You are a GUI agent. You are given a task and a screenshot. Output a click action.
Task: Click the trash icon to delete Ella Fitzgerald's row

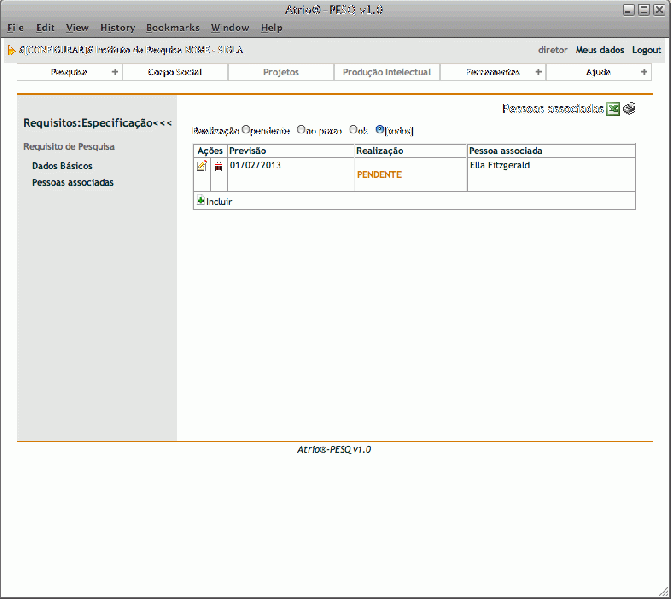click(x=218, y=166)
